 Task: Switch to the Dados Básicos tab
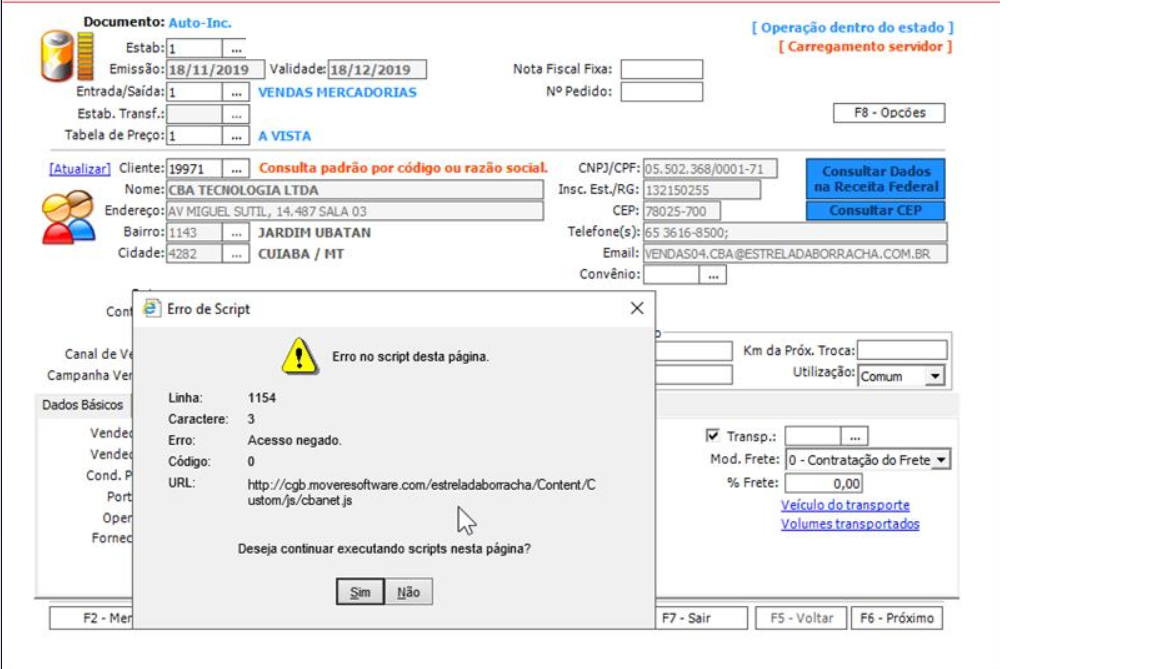(82, 405)
